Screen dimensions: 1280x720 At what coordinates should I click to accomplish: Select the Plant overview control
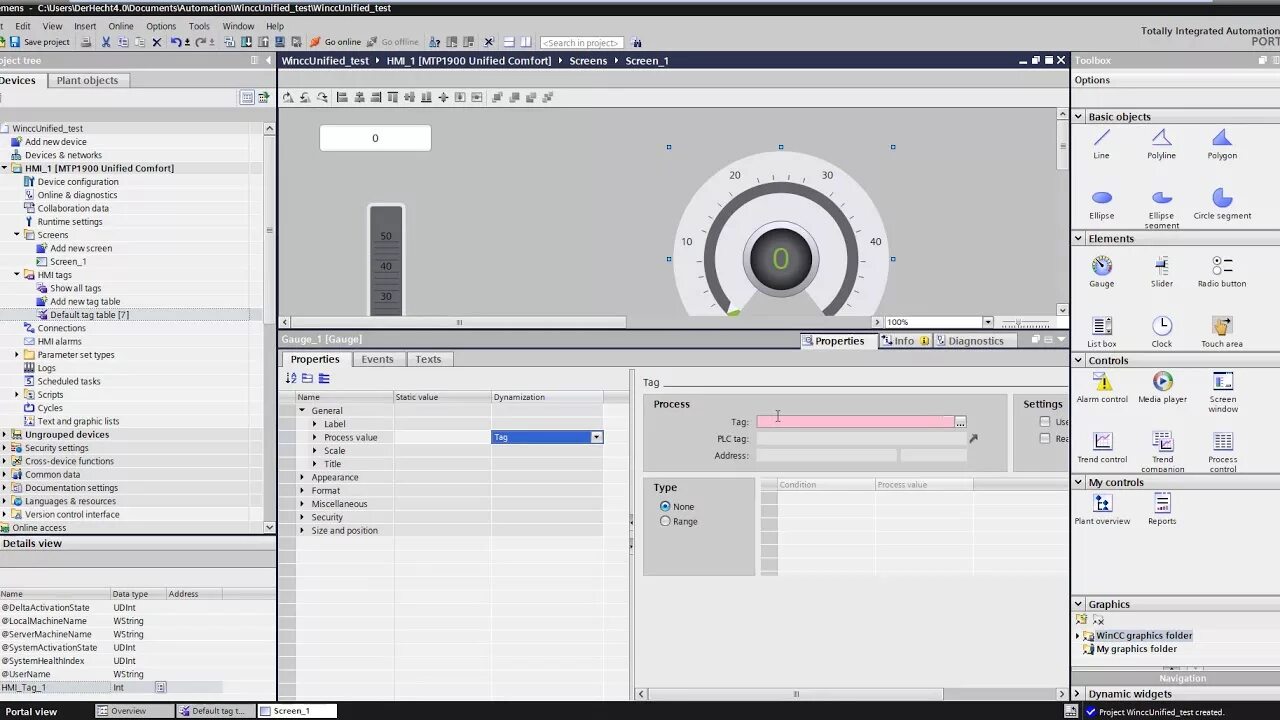(1101, 510)
